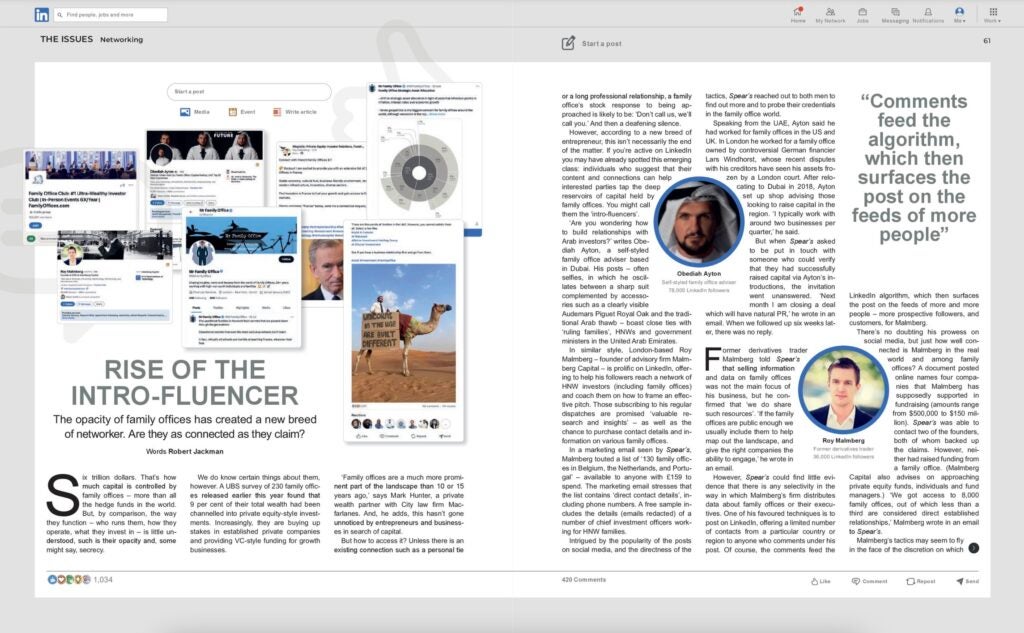This screenshot has height=633, width=1024.
Task: Click the Roy Malmberg name caption
Action: [x=843, y=440]
